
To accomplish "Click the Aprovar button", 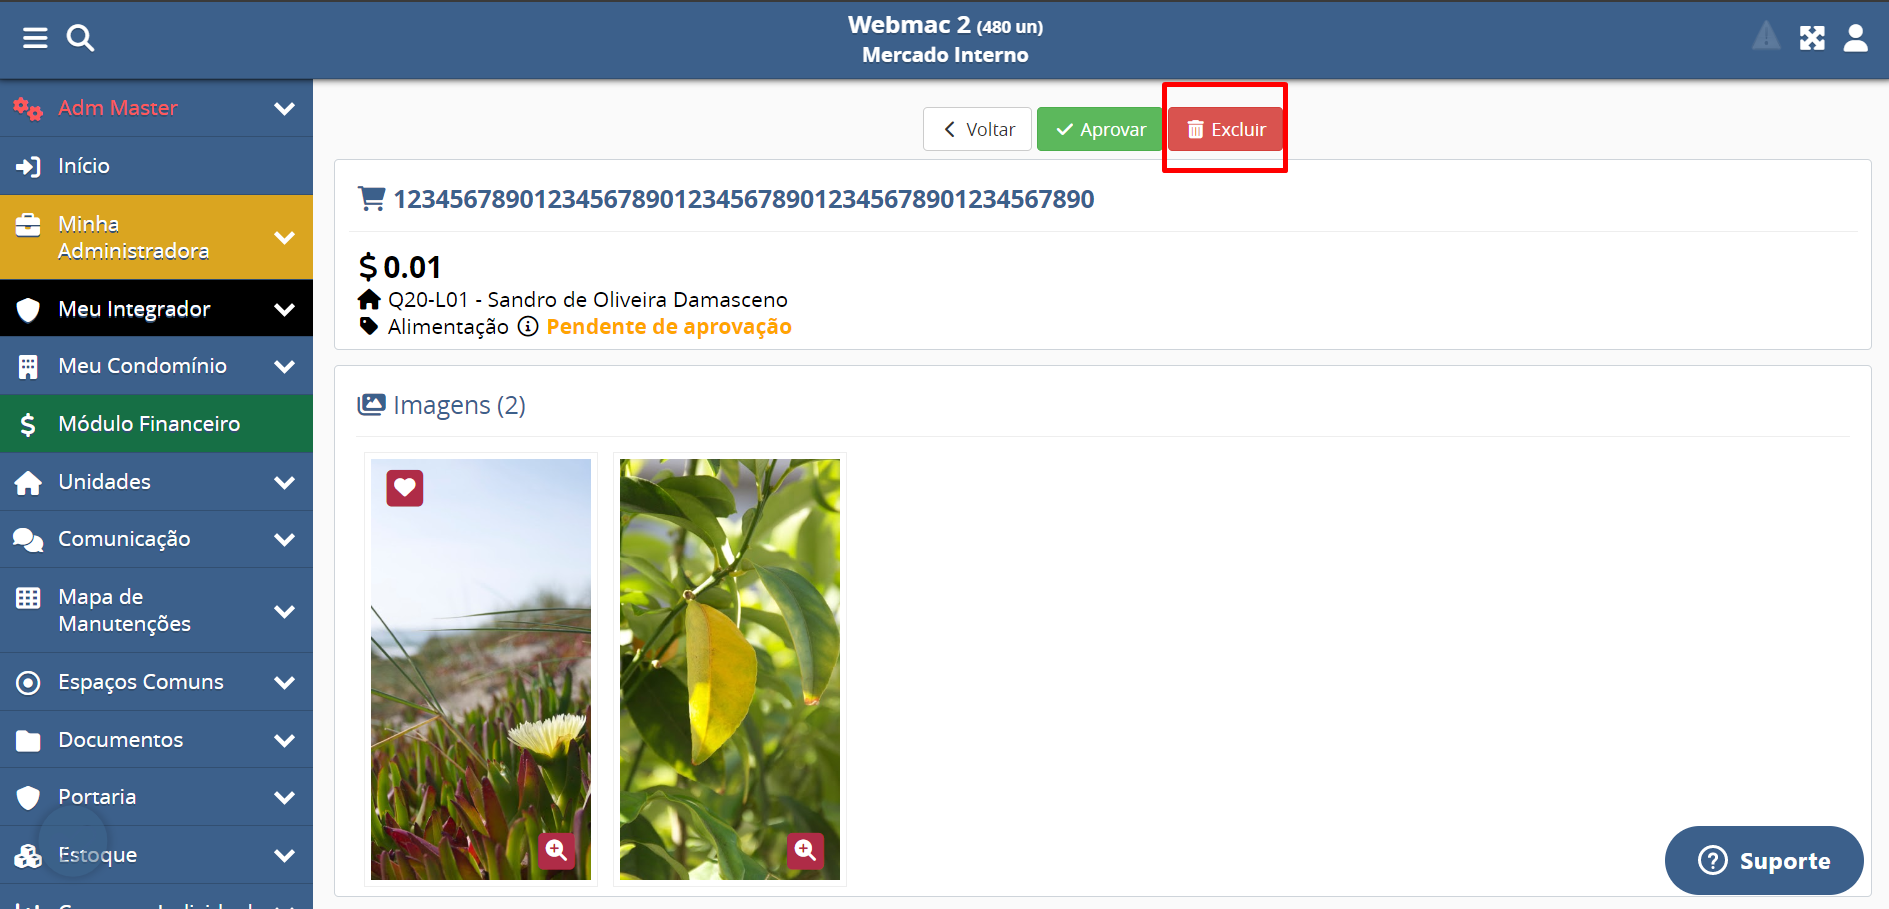I will pyautogui.click(x=1100, y=129).
